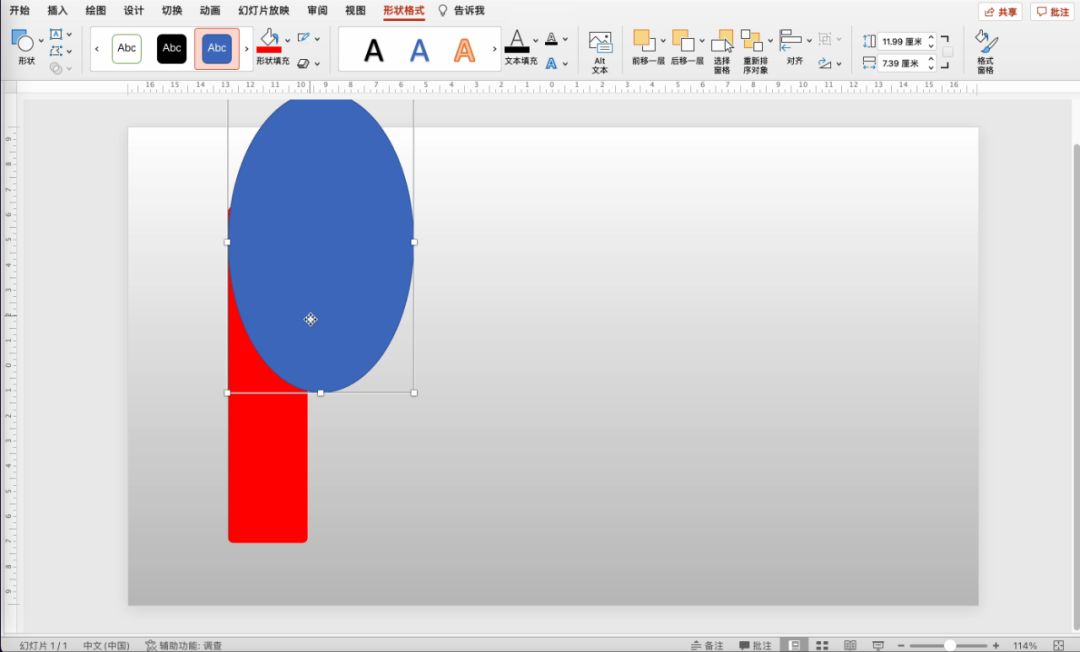Toggle 批注 comments in status bar
The width and height of the screenshot is (1080, 652).
pyautogui.click(x=755, y=645)
